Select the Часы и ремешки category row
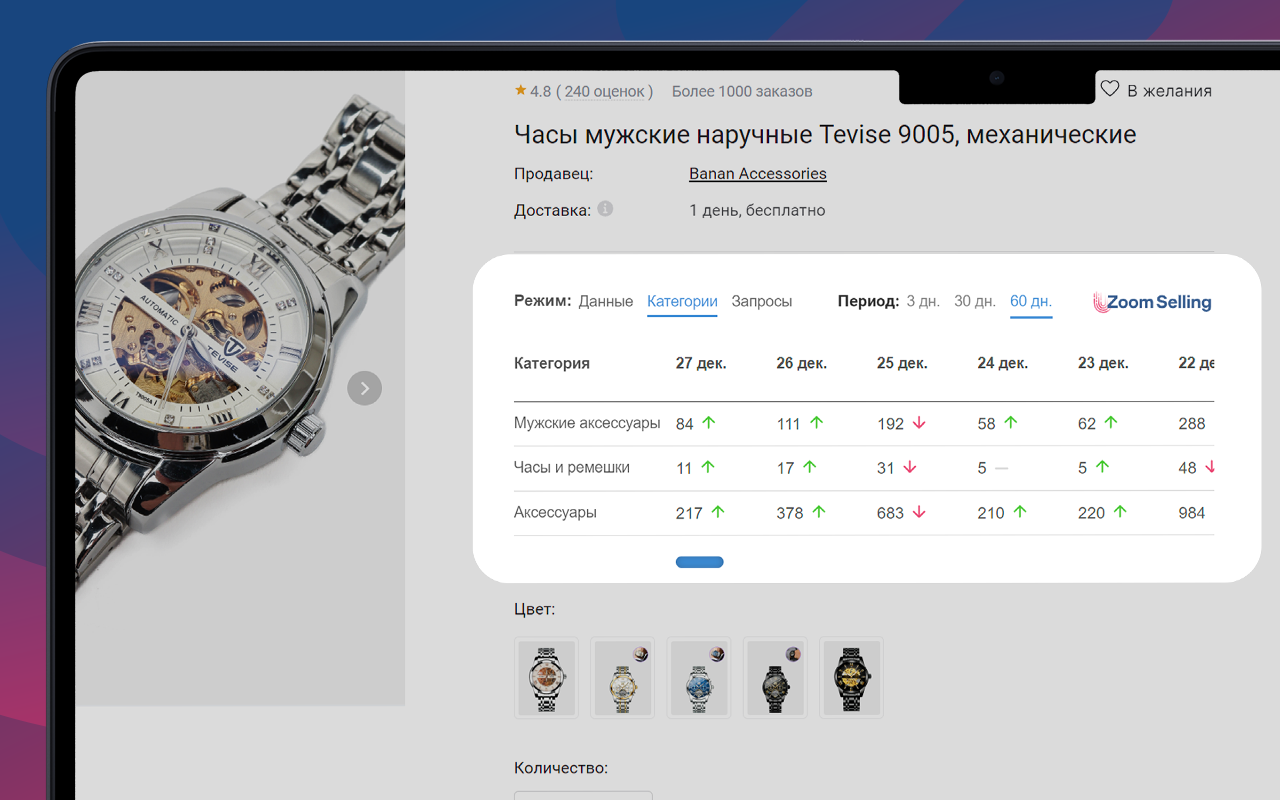 point(864,468)
